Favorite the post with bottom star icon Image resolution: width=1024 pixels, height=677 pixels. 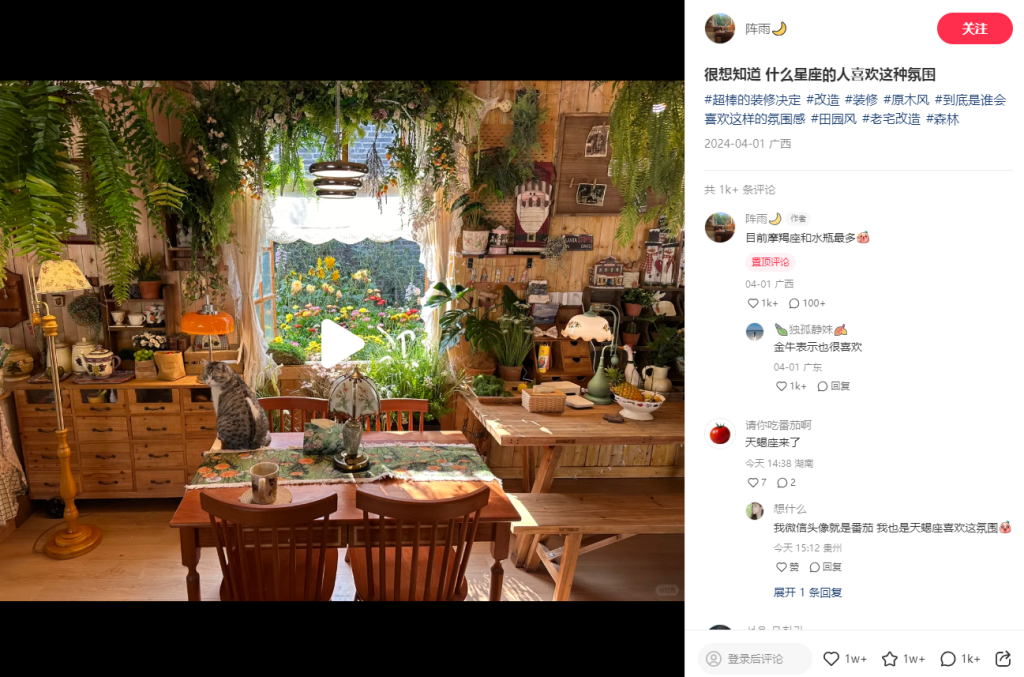889,659
